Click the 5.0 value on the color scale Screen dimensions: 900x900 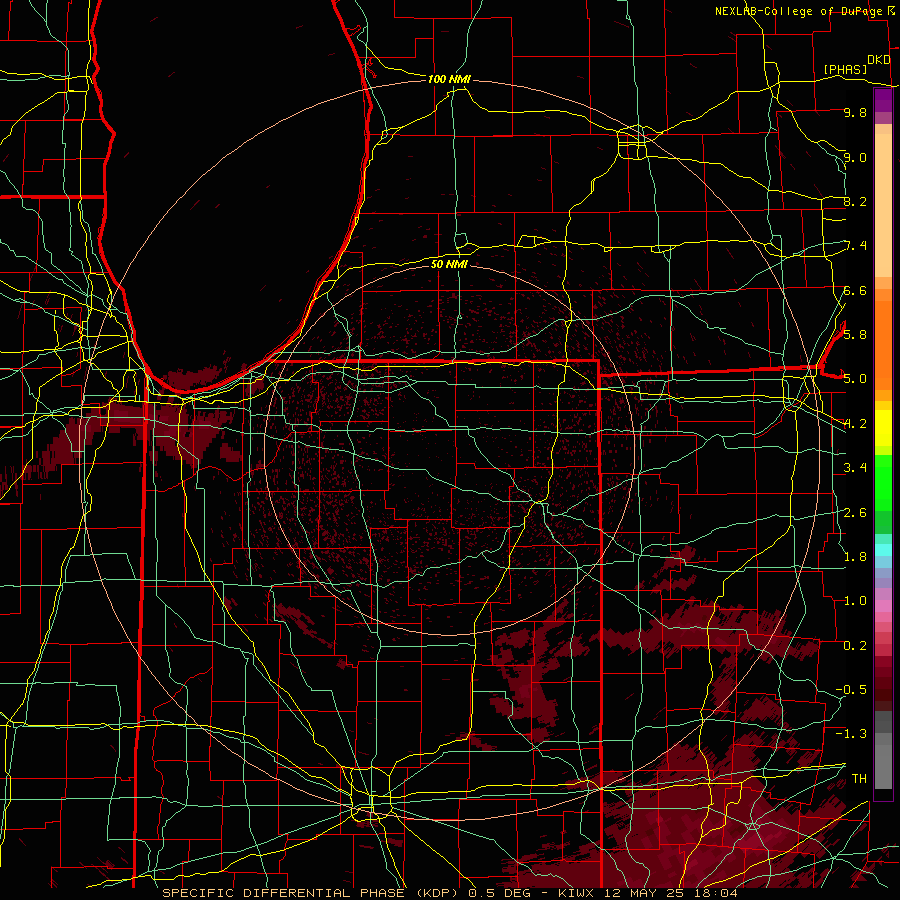tap(855, 379)
